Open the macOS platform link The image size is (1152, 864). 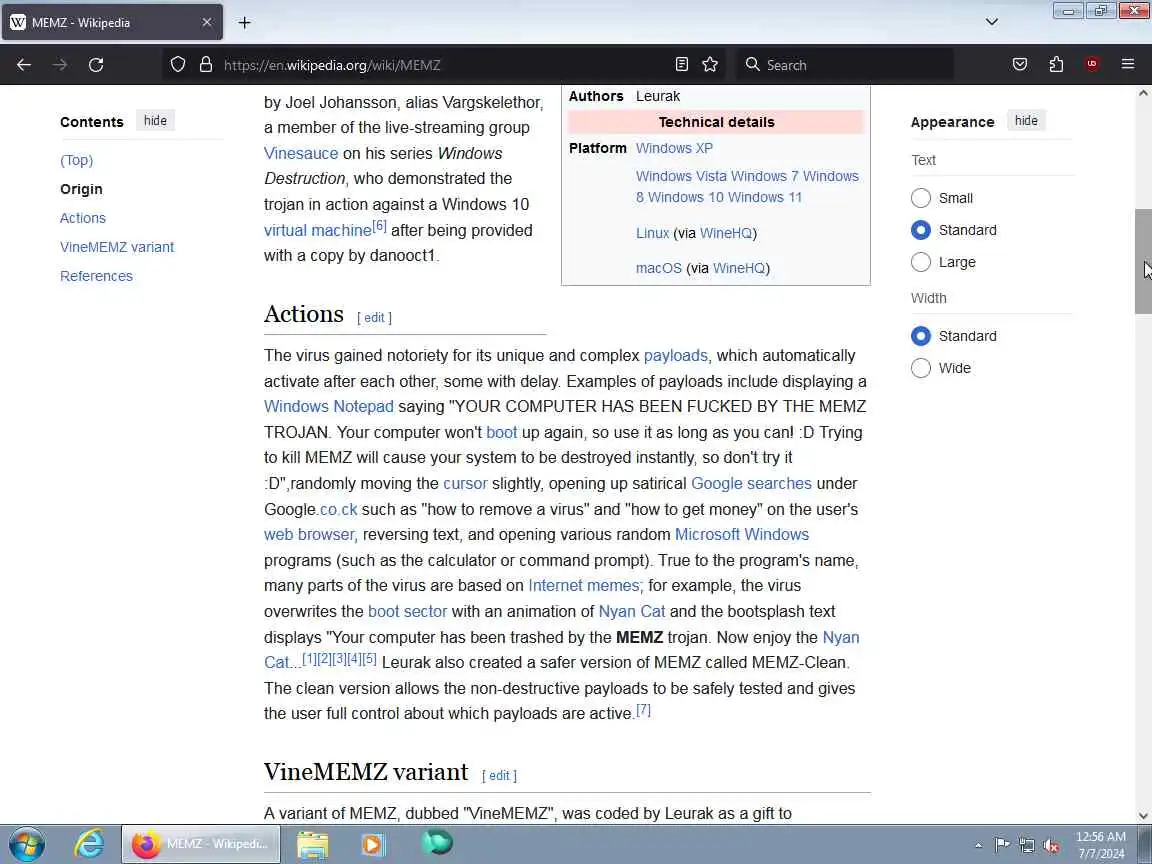click(659, 268)
